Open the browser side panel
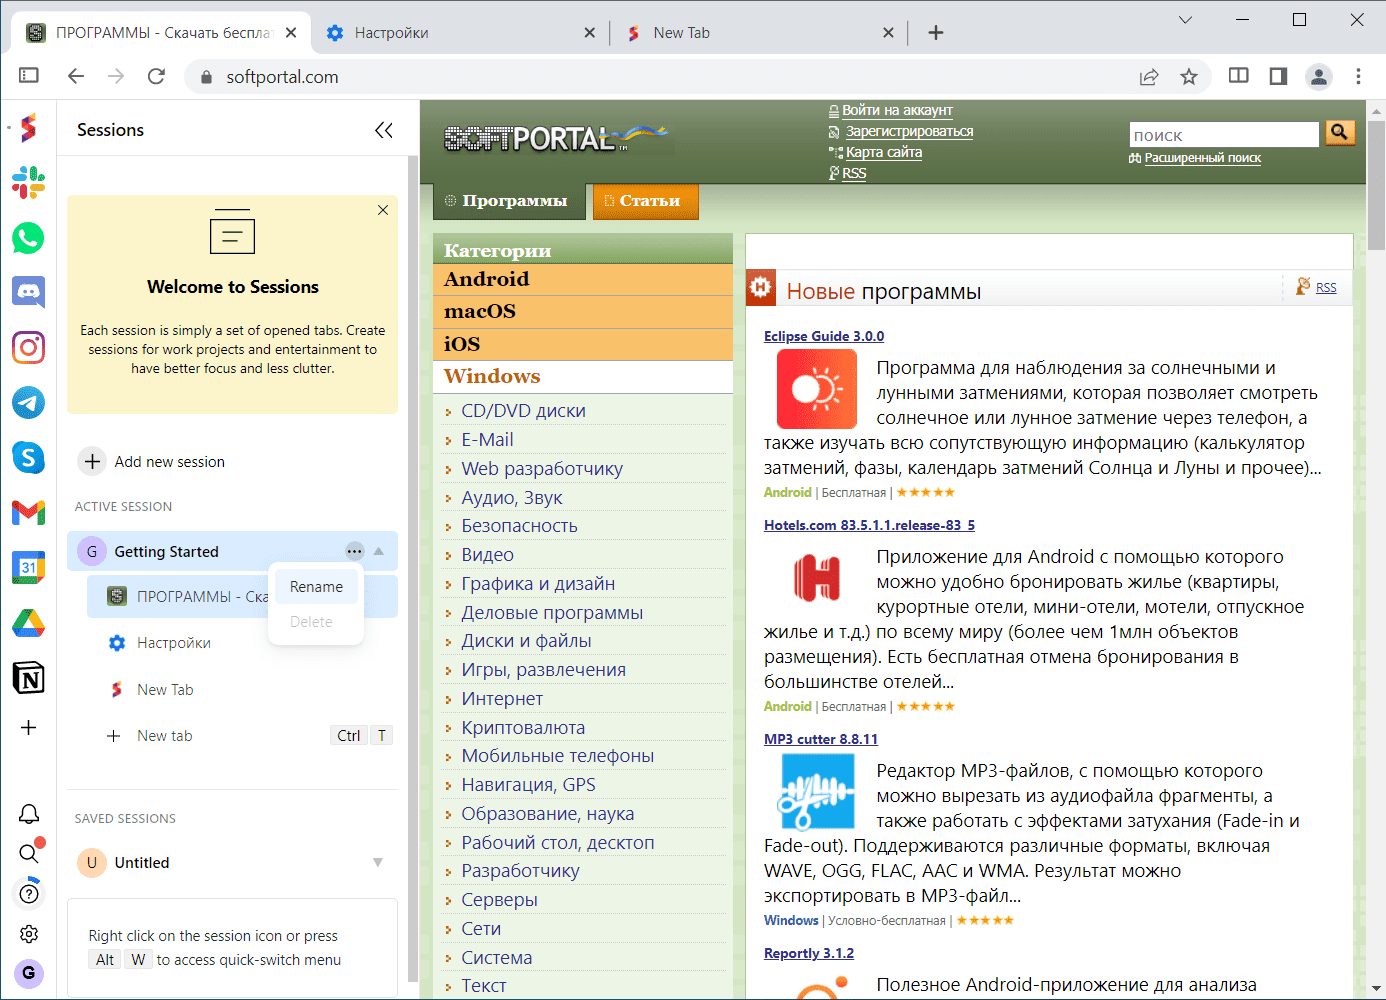 1278,76
